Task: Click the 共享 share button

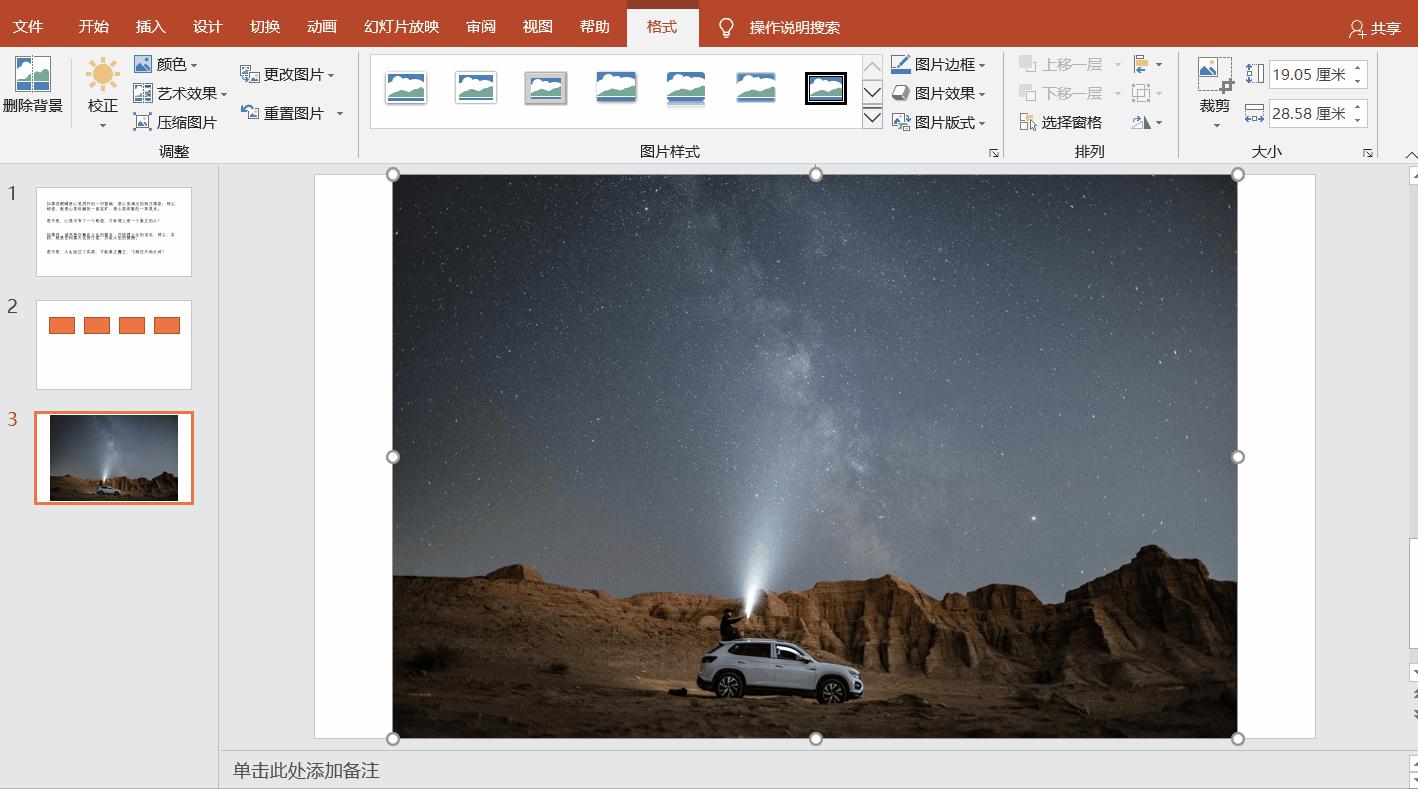Action: [1375, 29]
